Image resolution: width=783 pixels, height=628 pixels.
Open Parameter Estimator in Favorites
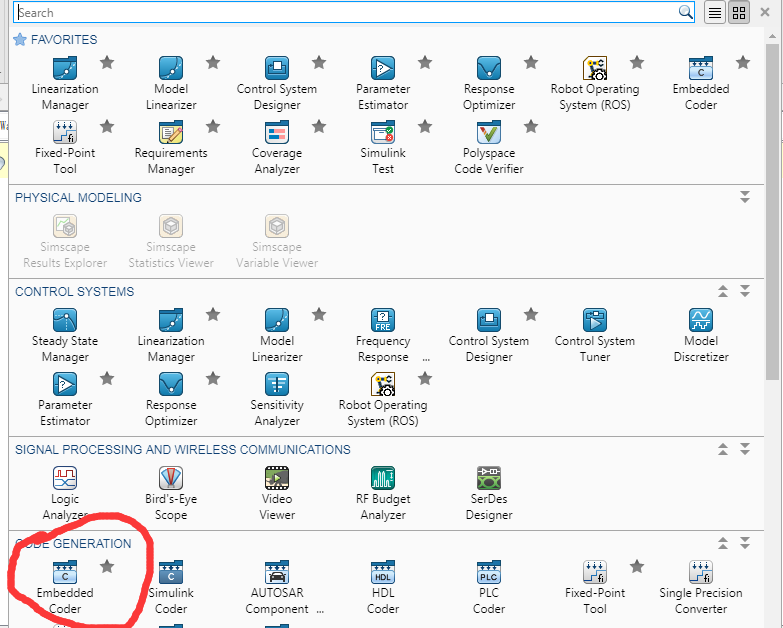click(383, 83)
